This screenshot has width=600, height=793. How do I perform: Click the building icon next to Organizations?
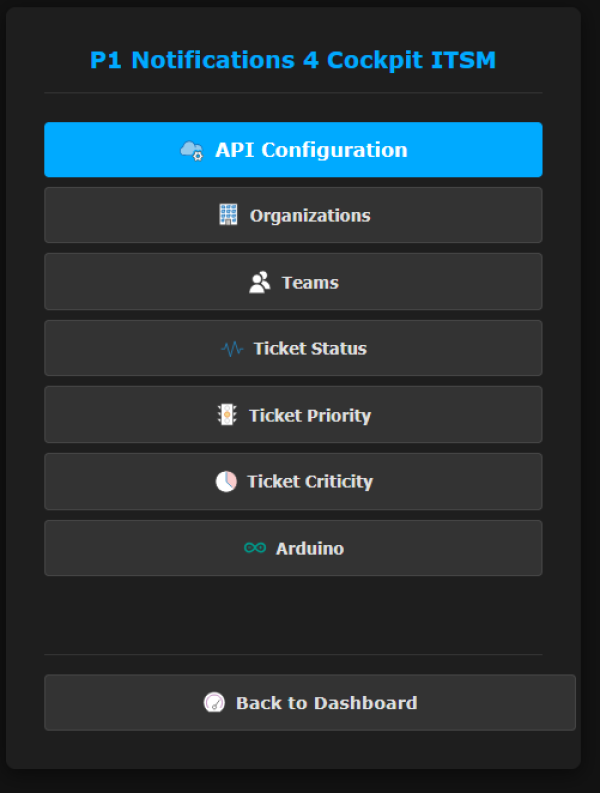click(x=229, y=215)
